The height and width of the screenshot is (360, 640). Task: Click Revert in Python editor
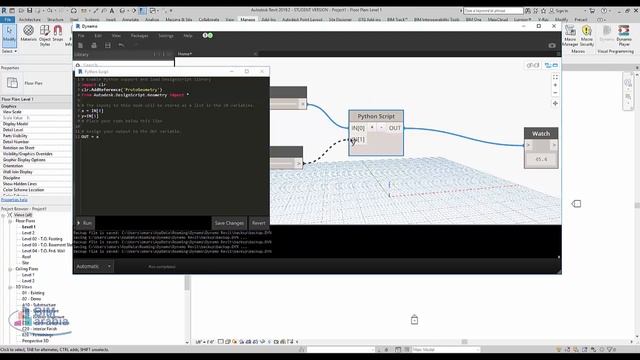pyautogui.click(x=259, y=223)
